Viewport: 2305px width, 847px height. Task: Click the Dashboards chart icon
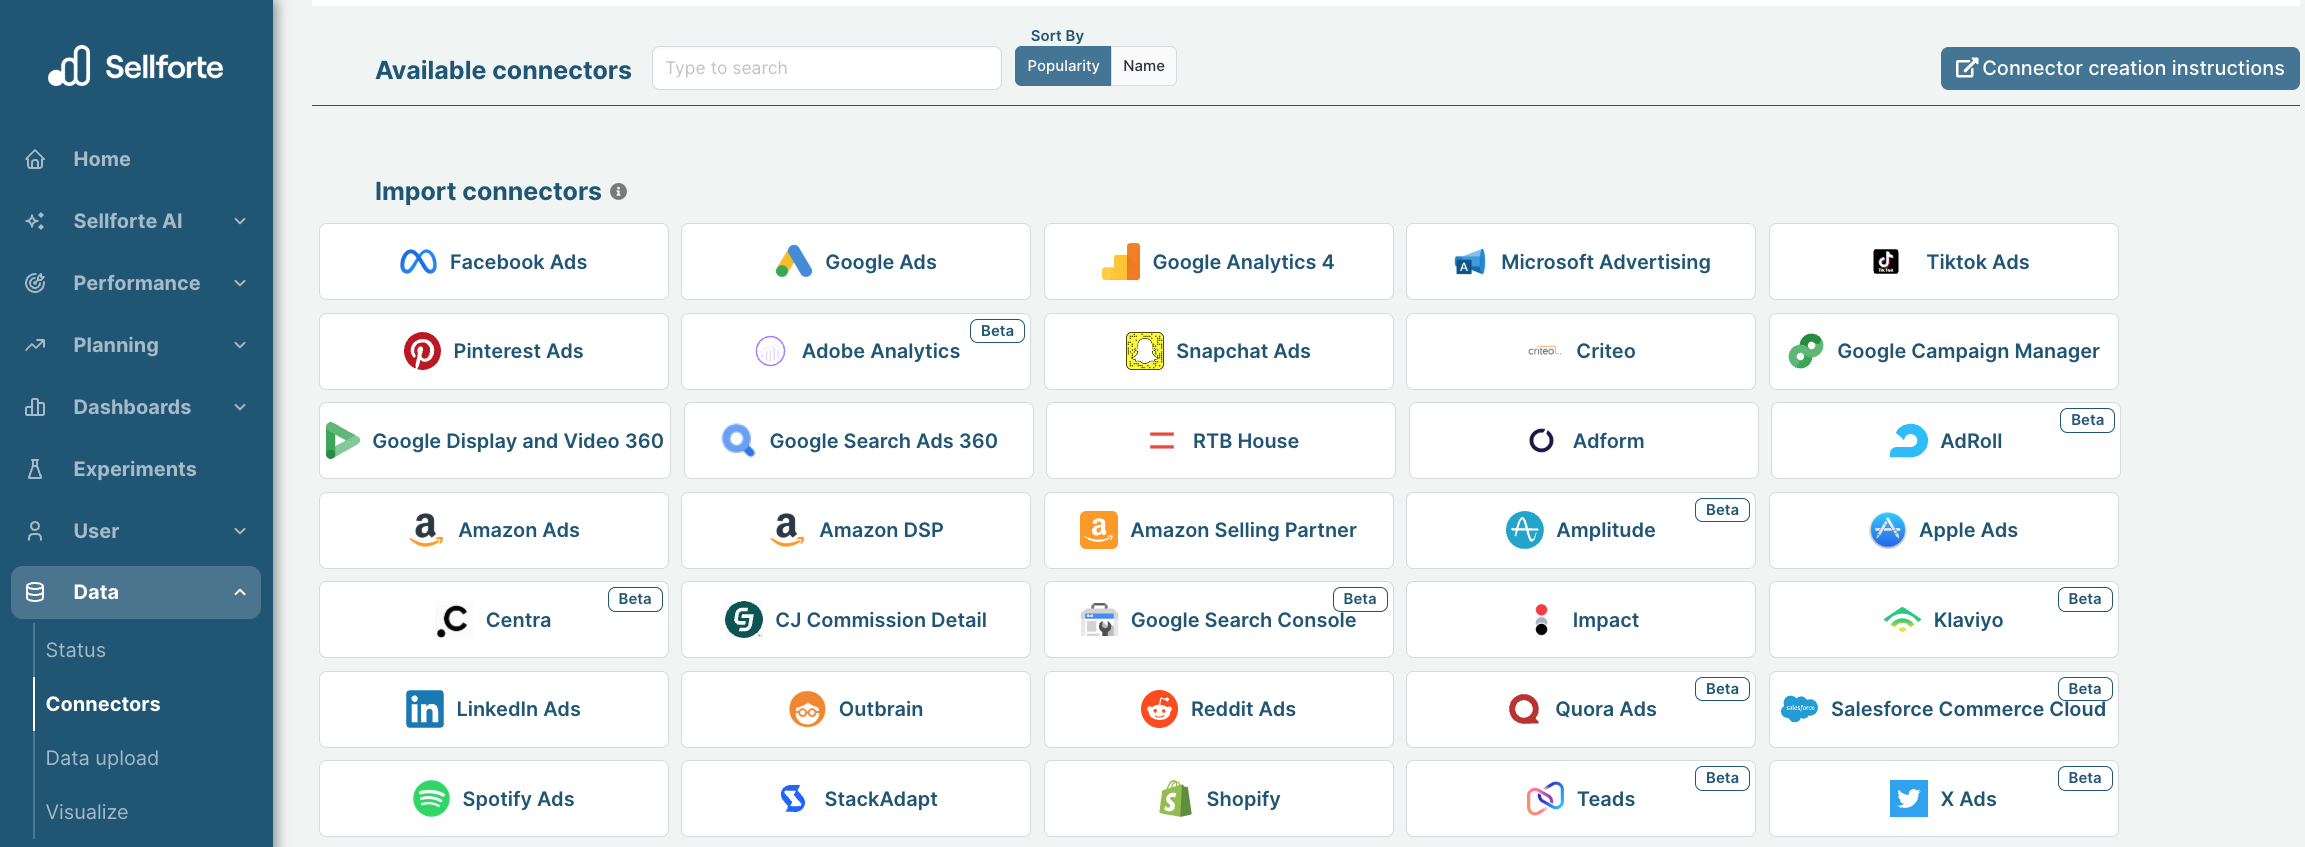click(35, 407)
